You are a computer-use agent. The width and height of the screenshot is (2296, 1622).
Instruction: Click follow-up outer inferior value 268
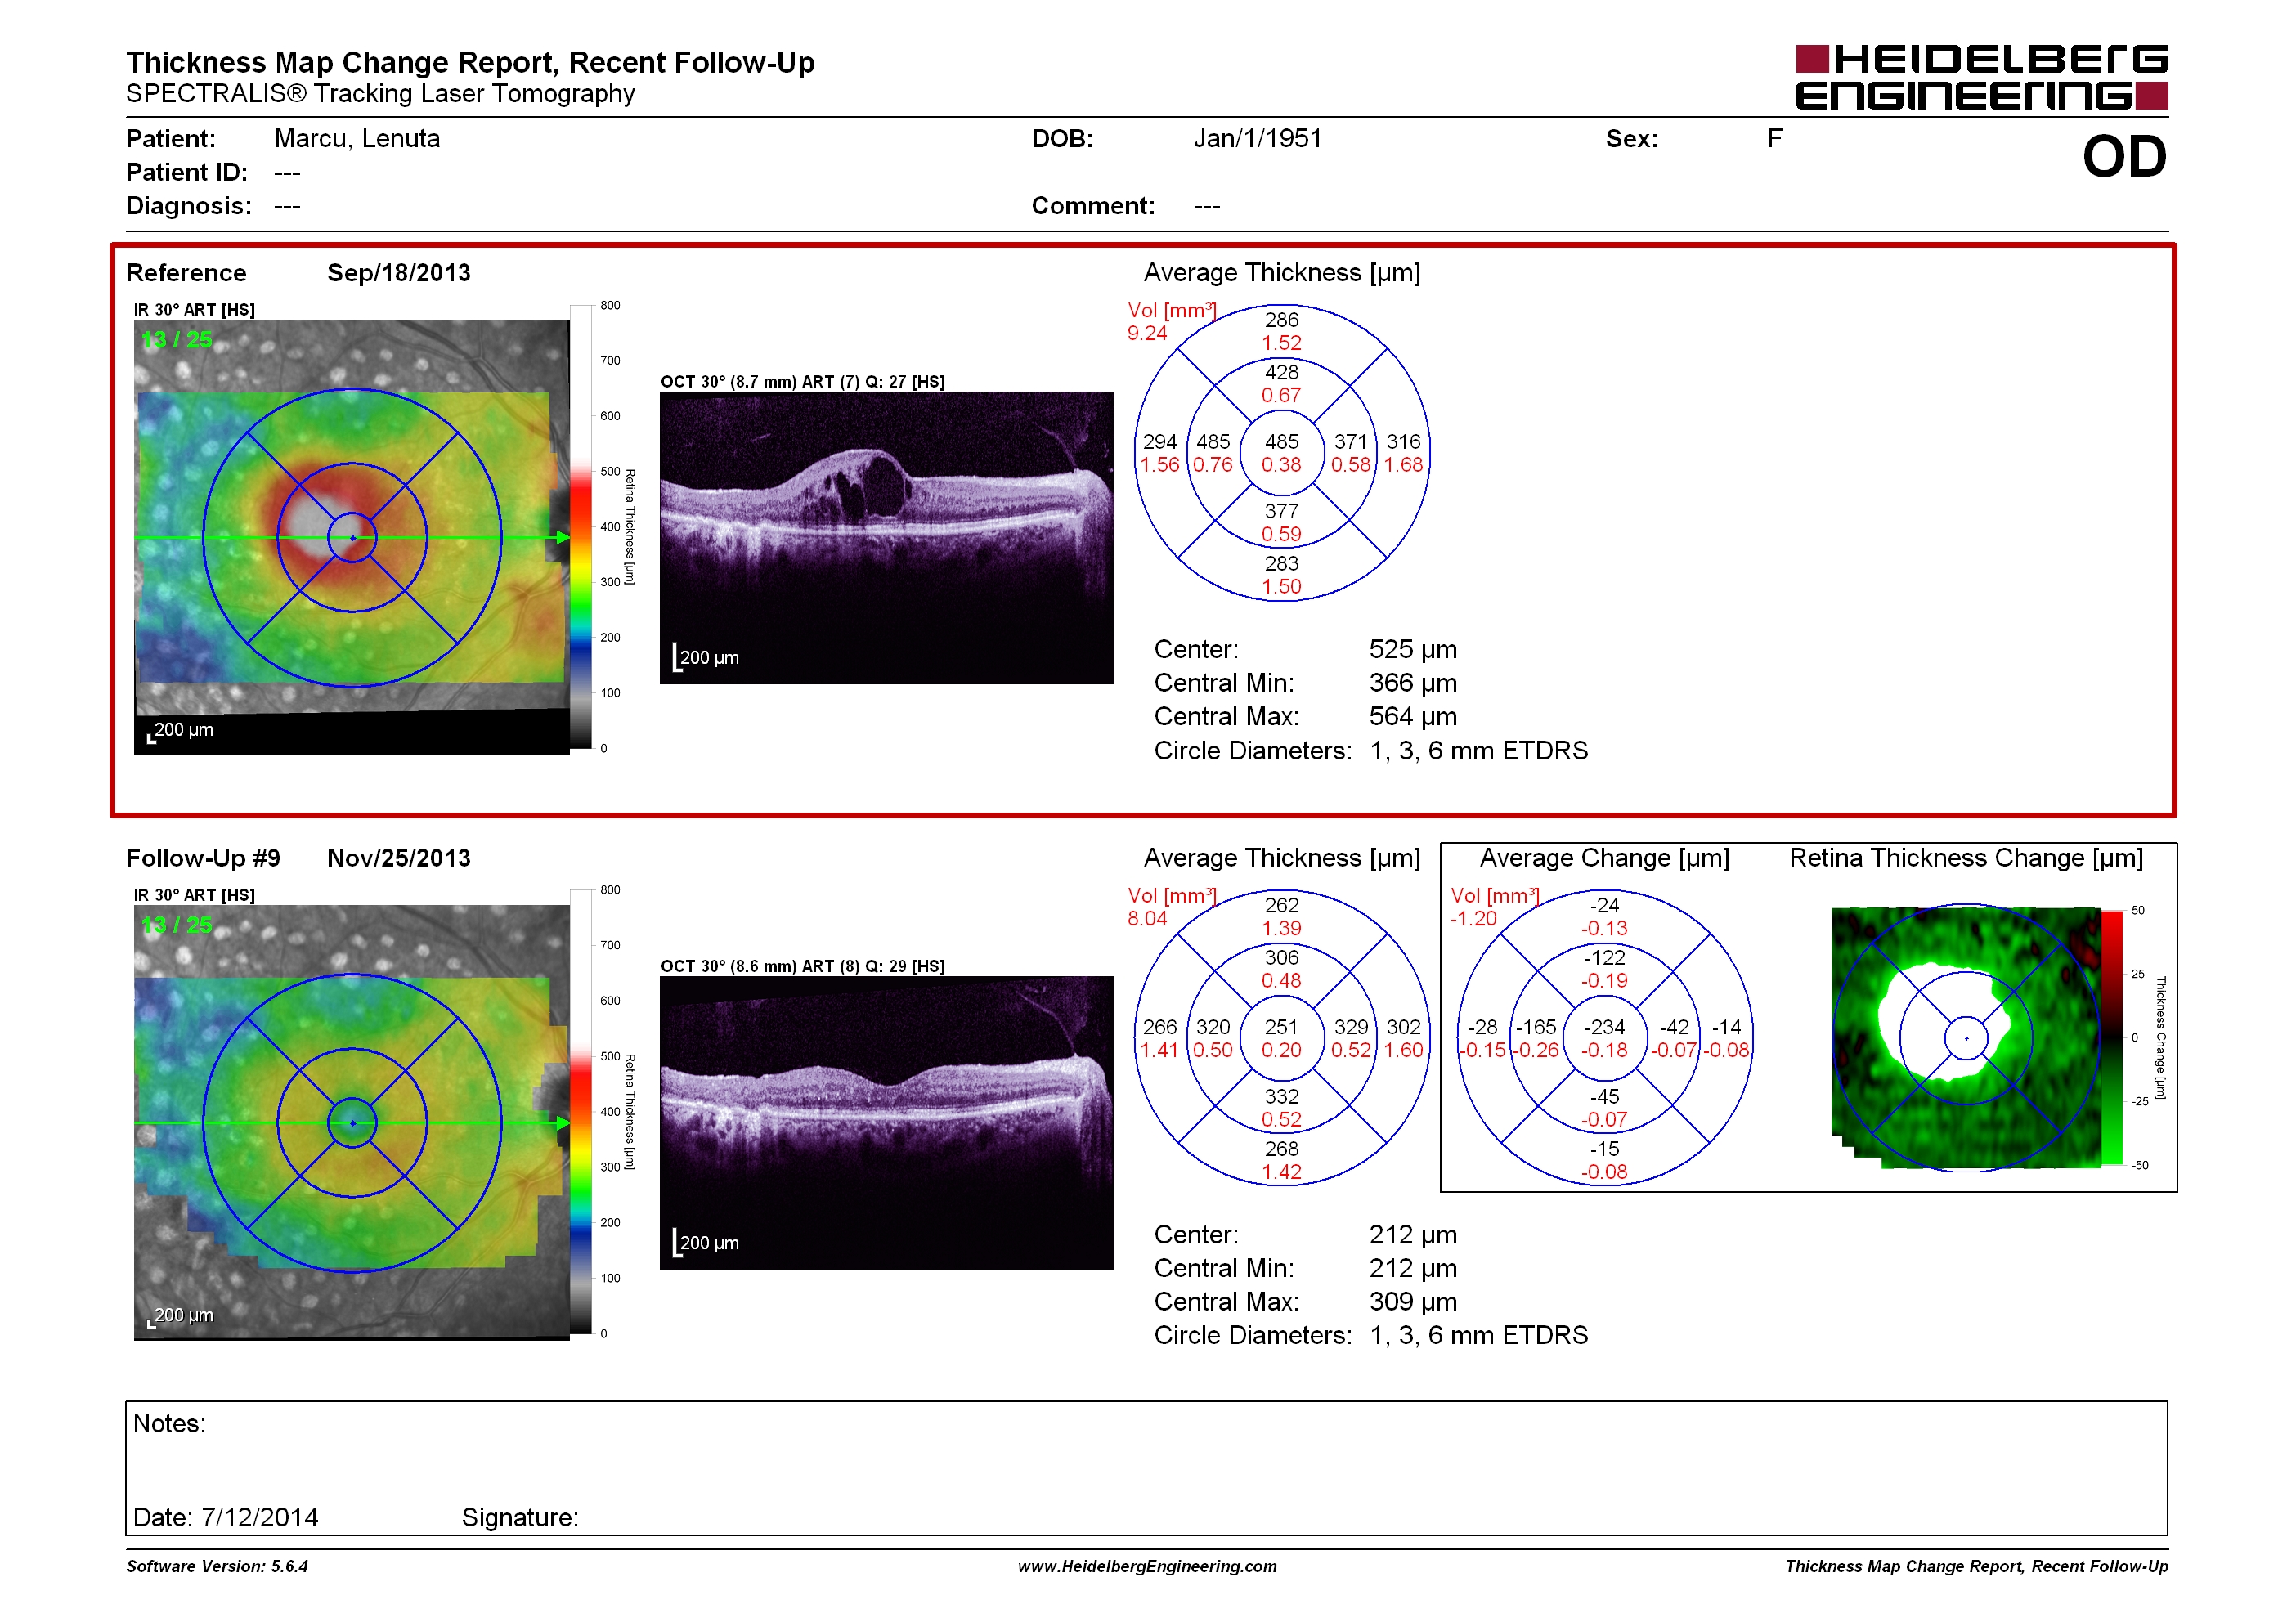click(1281, 1149)
